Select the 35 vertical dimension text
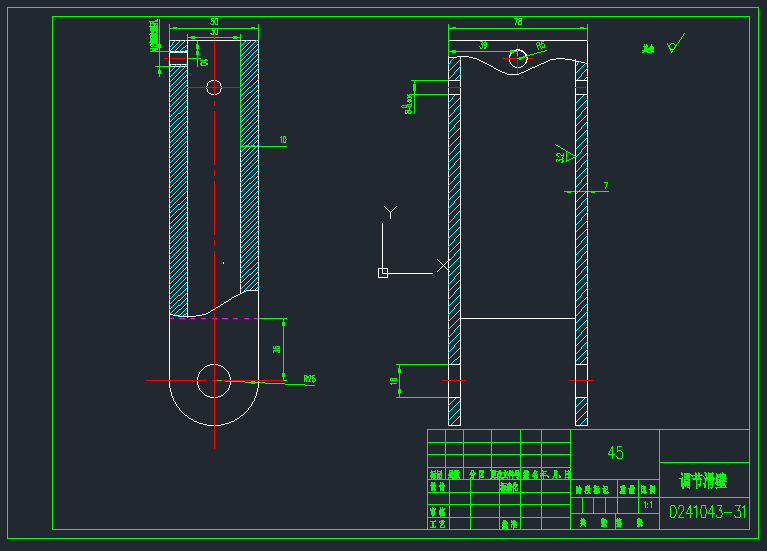 click(x=277, y=349)
